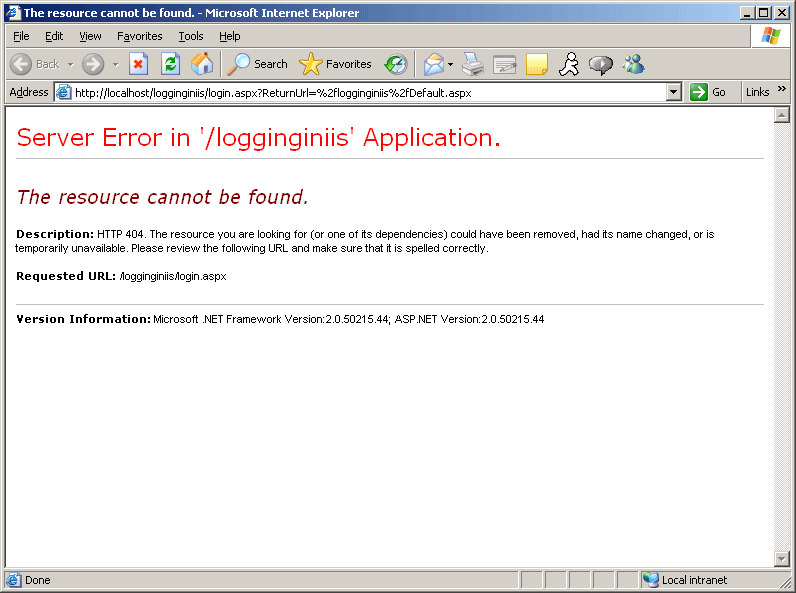Open the Address bar URL dropdown

pyautogui.click(x=673, y=92)
